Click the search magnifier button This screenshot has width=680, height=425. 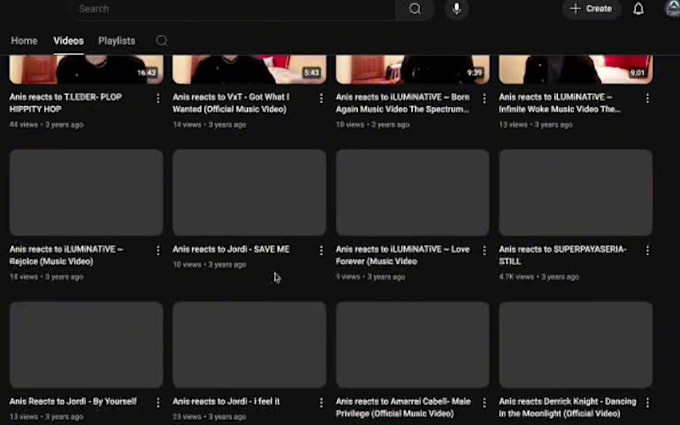tap(415, 9)
